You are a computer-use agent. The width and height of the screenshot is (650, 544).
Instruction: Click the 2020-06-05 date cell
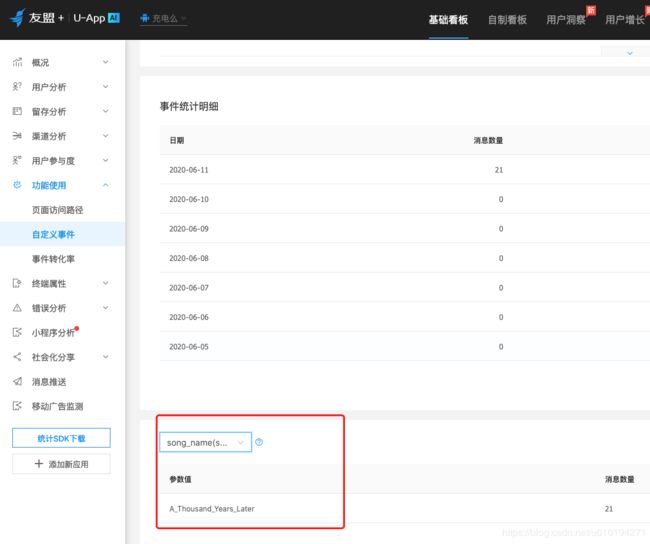(189, 346)
